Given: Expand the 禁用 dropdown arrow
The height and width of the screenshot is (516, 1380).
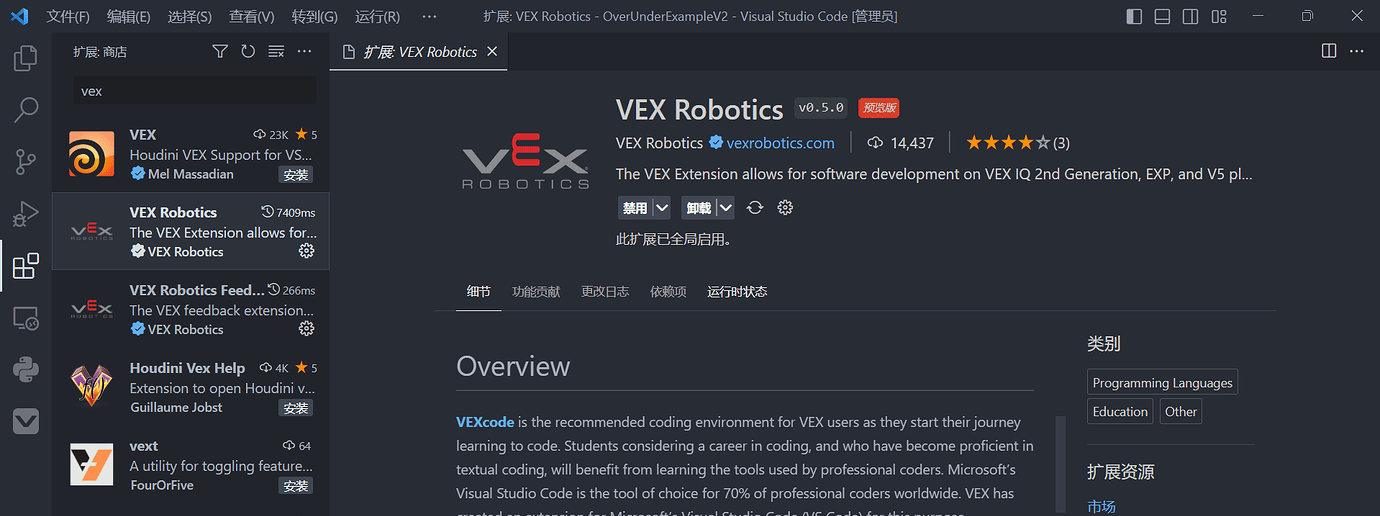Looking at the screenshot, I should [x=661, y=208].
